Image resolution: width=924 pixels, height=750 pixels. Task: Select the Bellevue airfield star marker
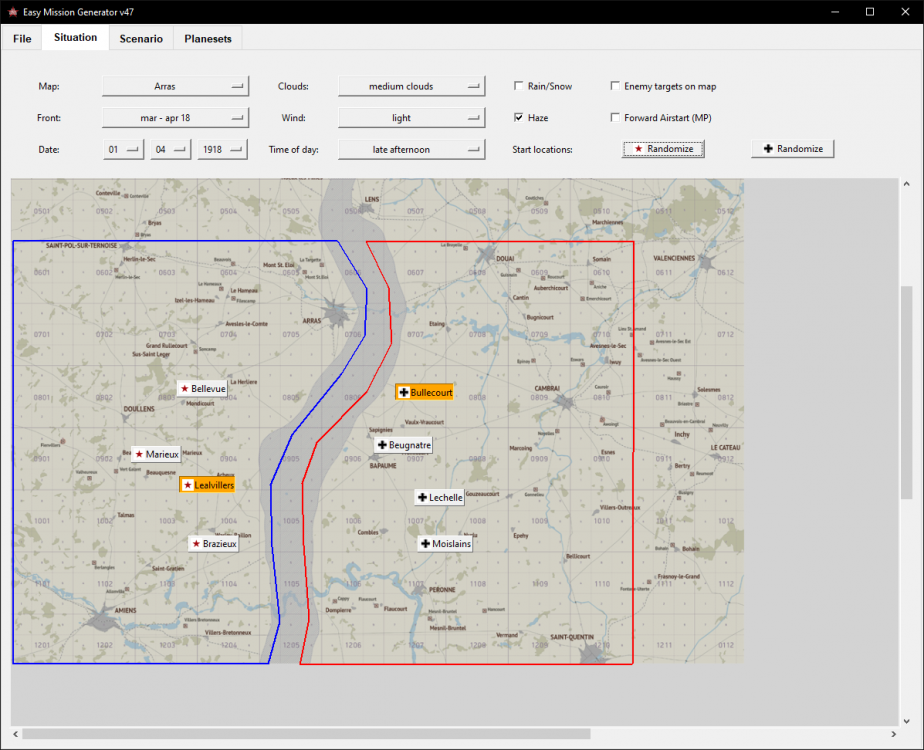pos(202,388)
